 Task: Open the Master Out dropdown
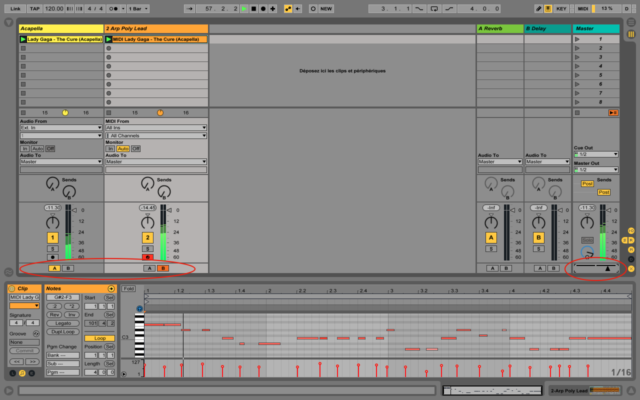click(x=596, y=169)
